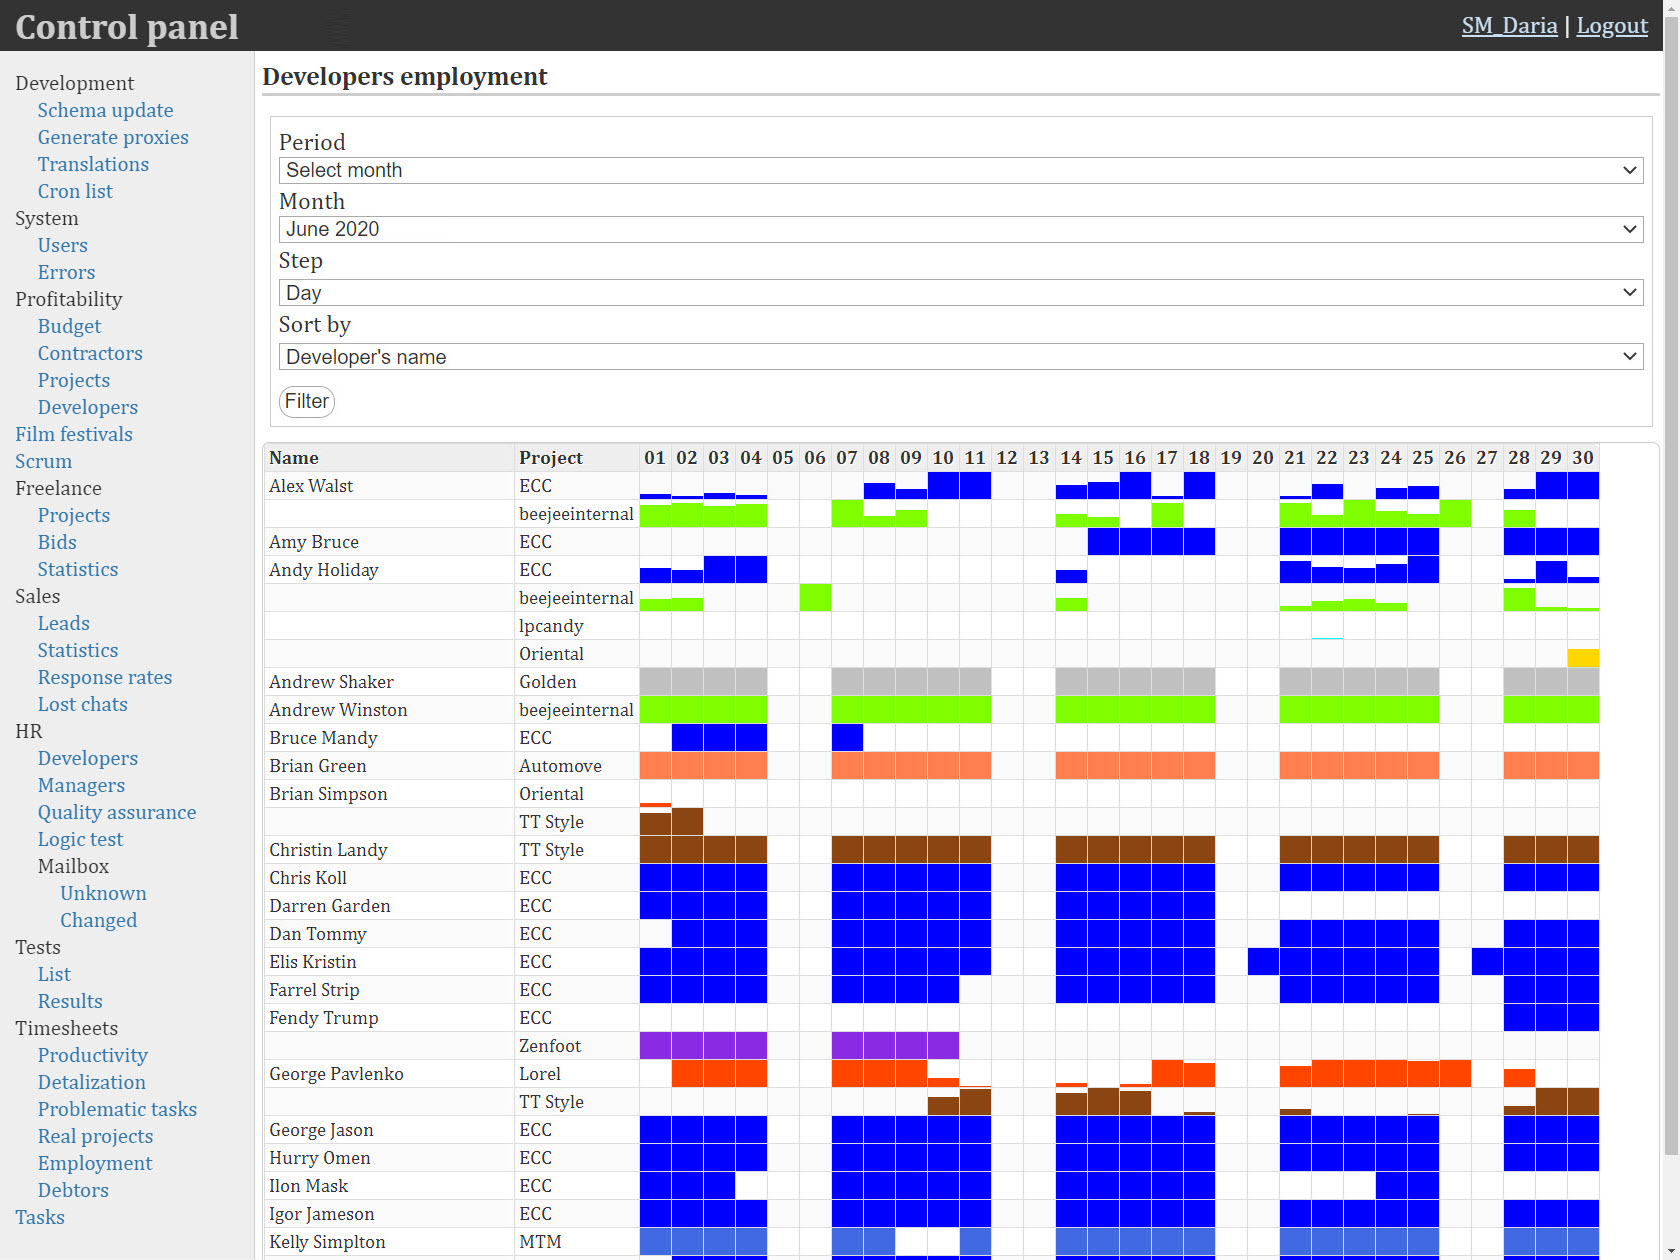
Task: Go to Schema update in sidebar
Action: (x=105, y=110)
